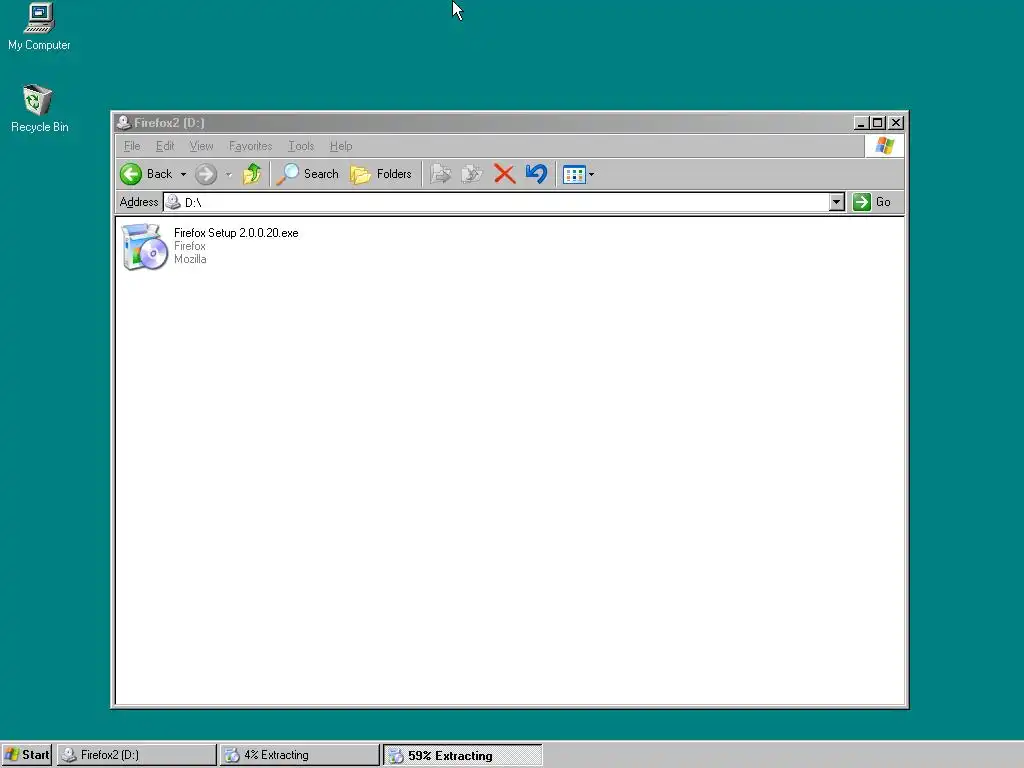Click the red Delete icon
This screenshot has height=768, width=1024.
pyautogui.click(x=504, y=174)
